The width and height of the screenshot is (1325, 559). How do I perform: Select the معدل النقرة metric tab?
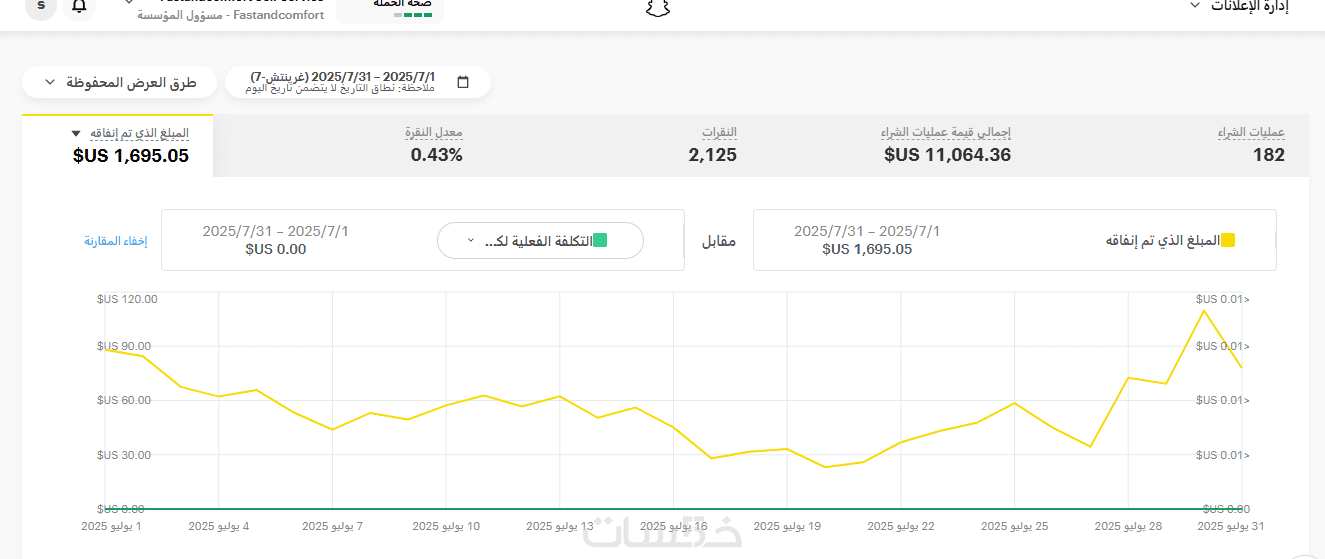tap(434, 146)
